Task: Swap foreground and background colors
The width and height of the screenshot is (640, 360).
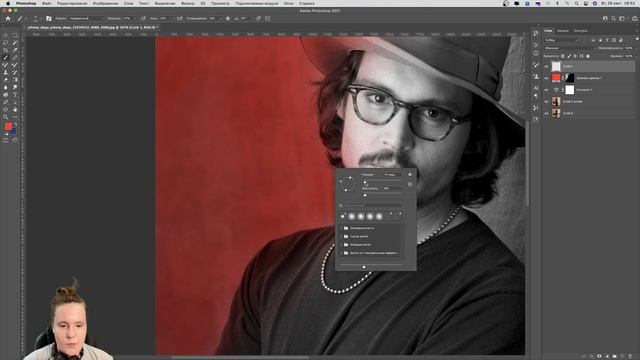Action: (x=16, y=124)
